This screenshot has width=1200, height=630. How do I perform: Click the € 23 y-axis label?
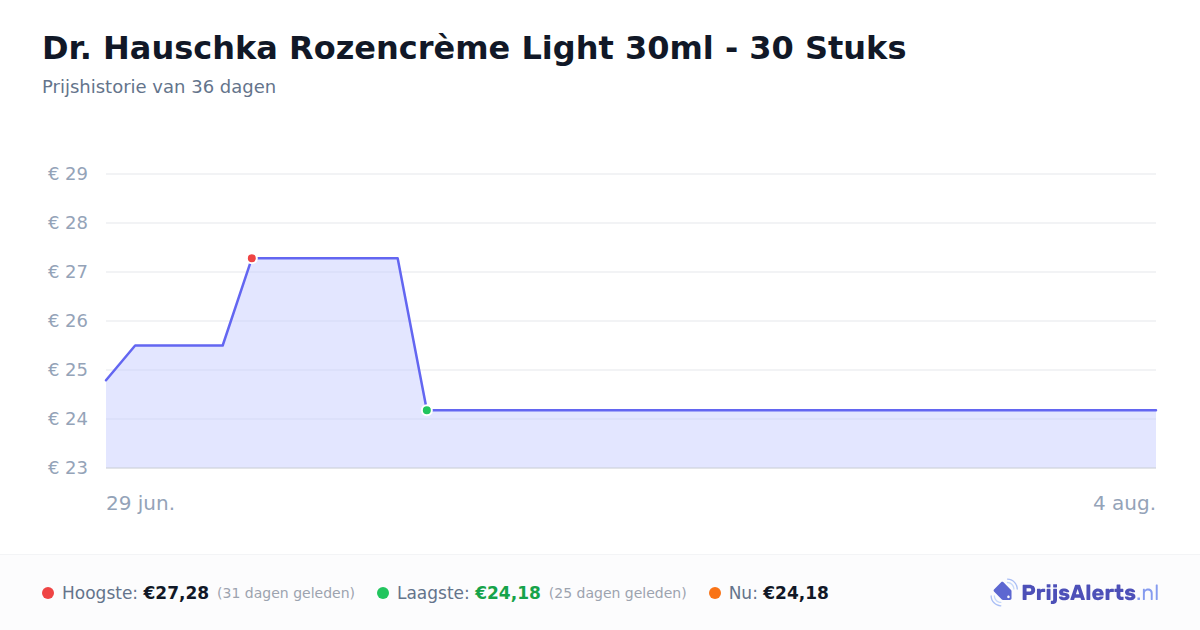click(x=68, y=468)
